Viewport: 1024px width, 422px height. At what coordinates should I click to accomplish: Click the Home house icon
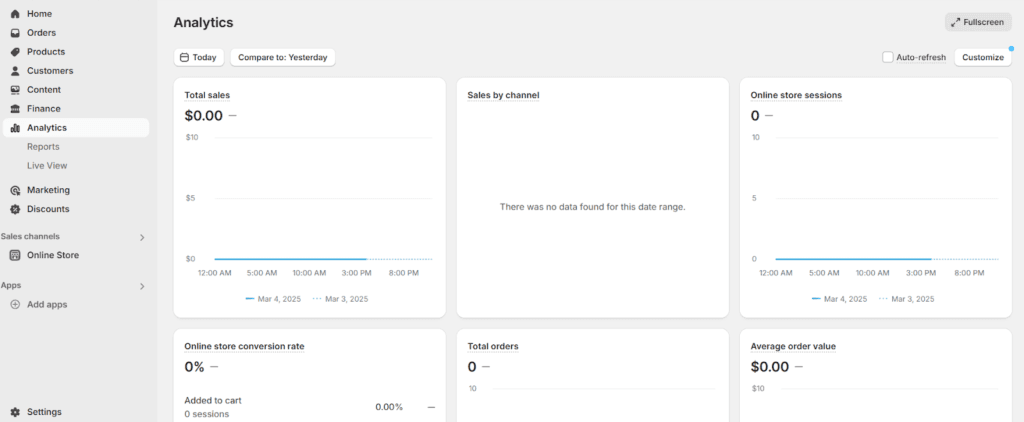(15, 14)
